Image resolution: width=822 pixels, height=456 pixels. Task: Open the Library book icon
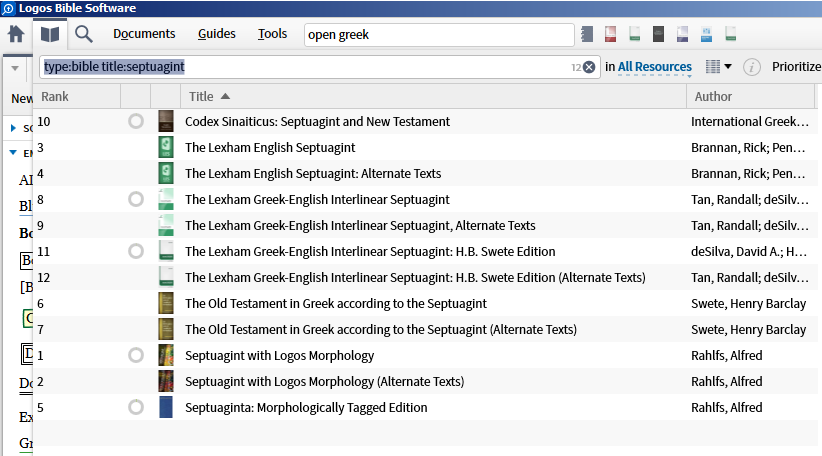click(50, 35)
